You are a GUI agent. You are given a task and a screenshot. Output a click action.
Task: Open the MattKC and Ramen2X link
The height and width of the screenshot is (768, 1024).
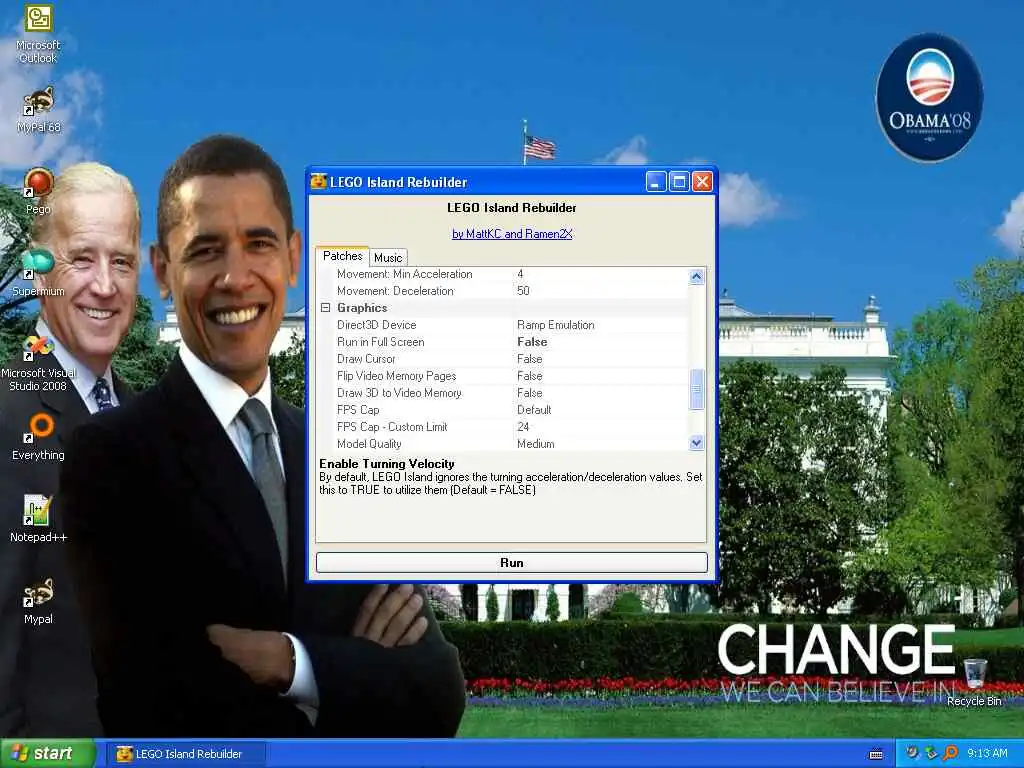[512, 234]
